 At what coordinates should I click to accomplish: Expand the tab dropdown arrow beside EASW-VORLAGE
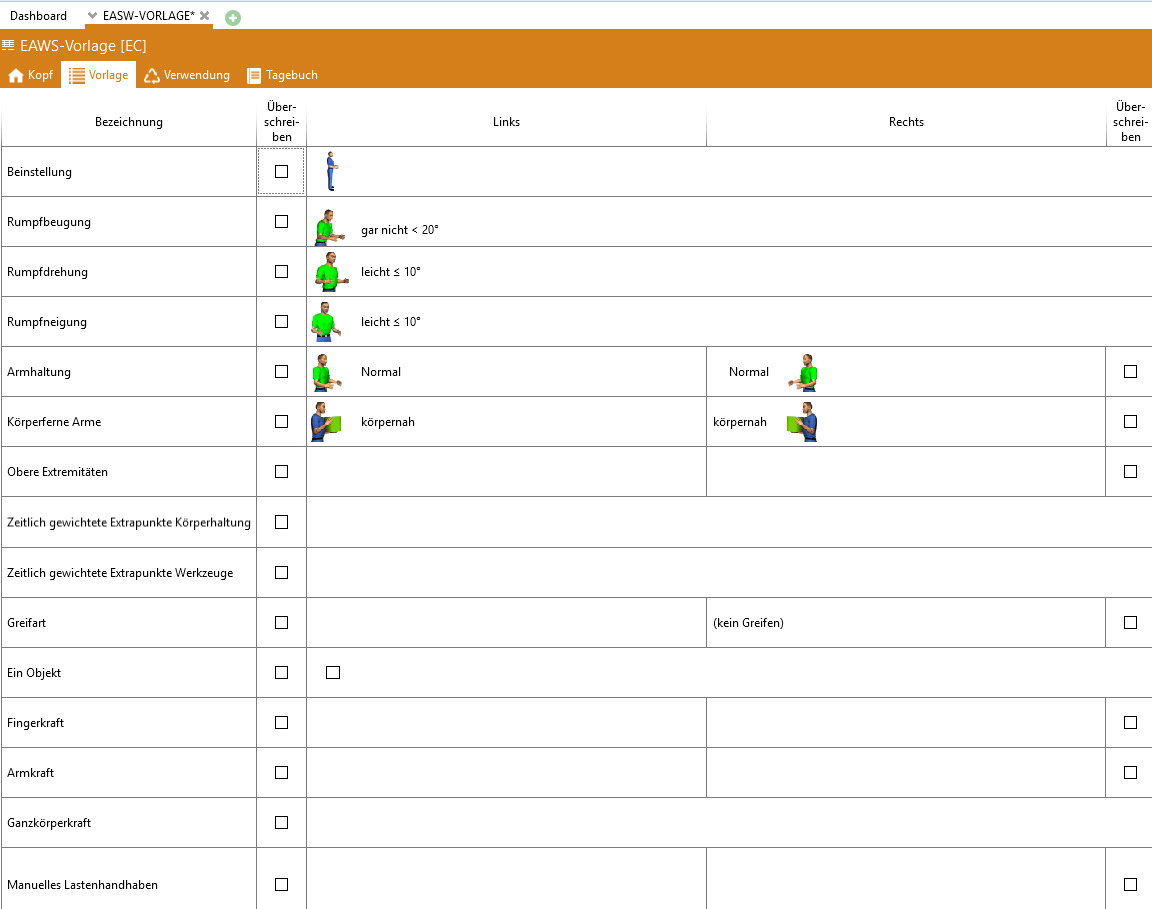click(93, 16)
